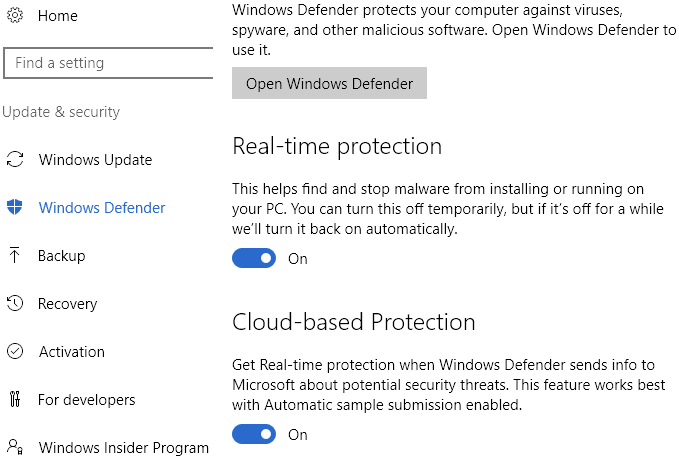Switch to the Backup page
The image size is (679, 462).
[x=61, y=256]
